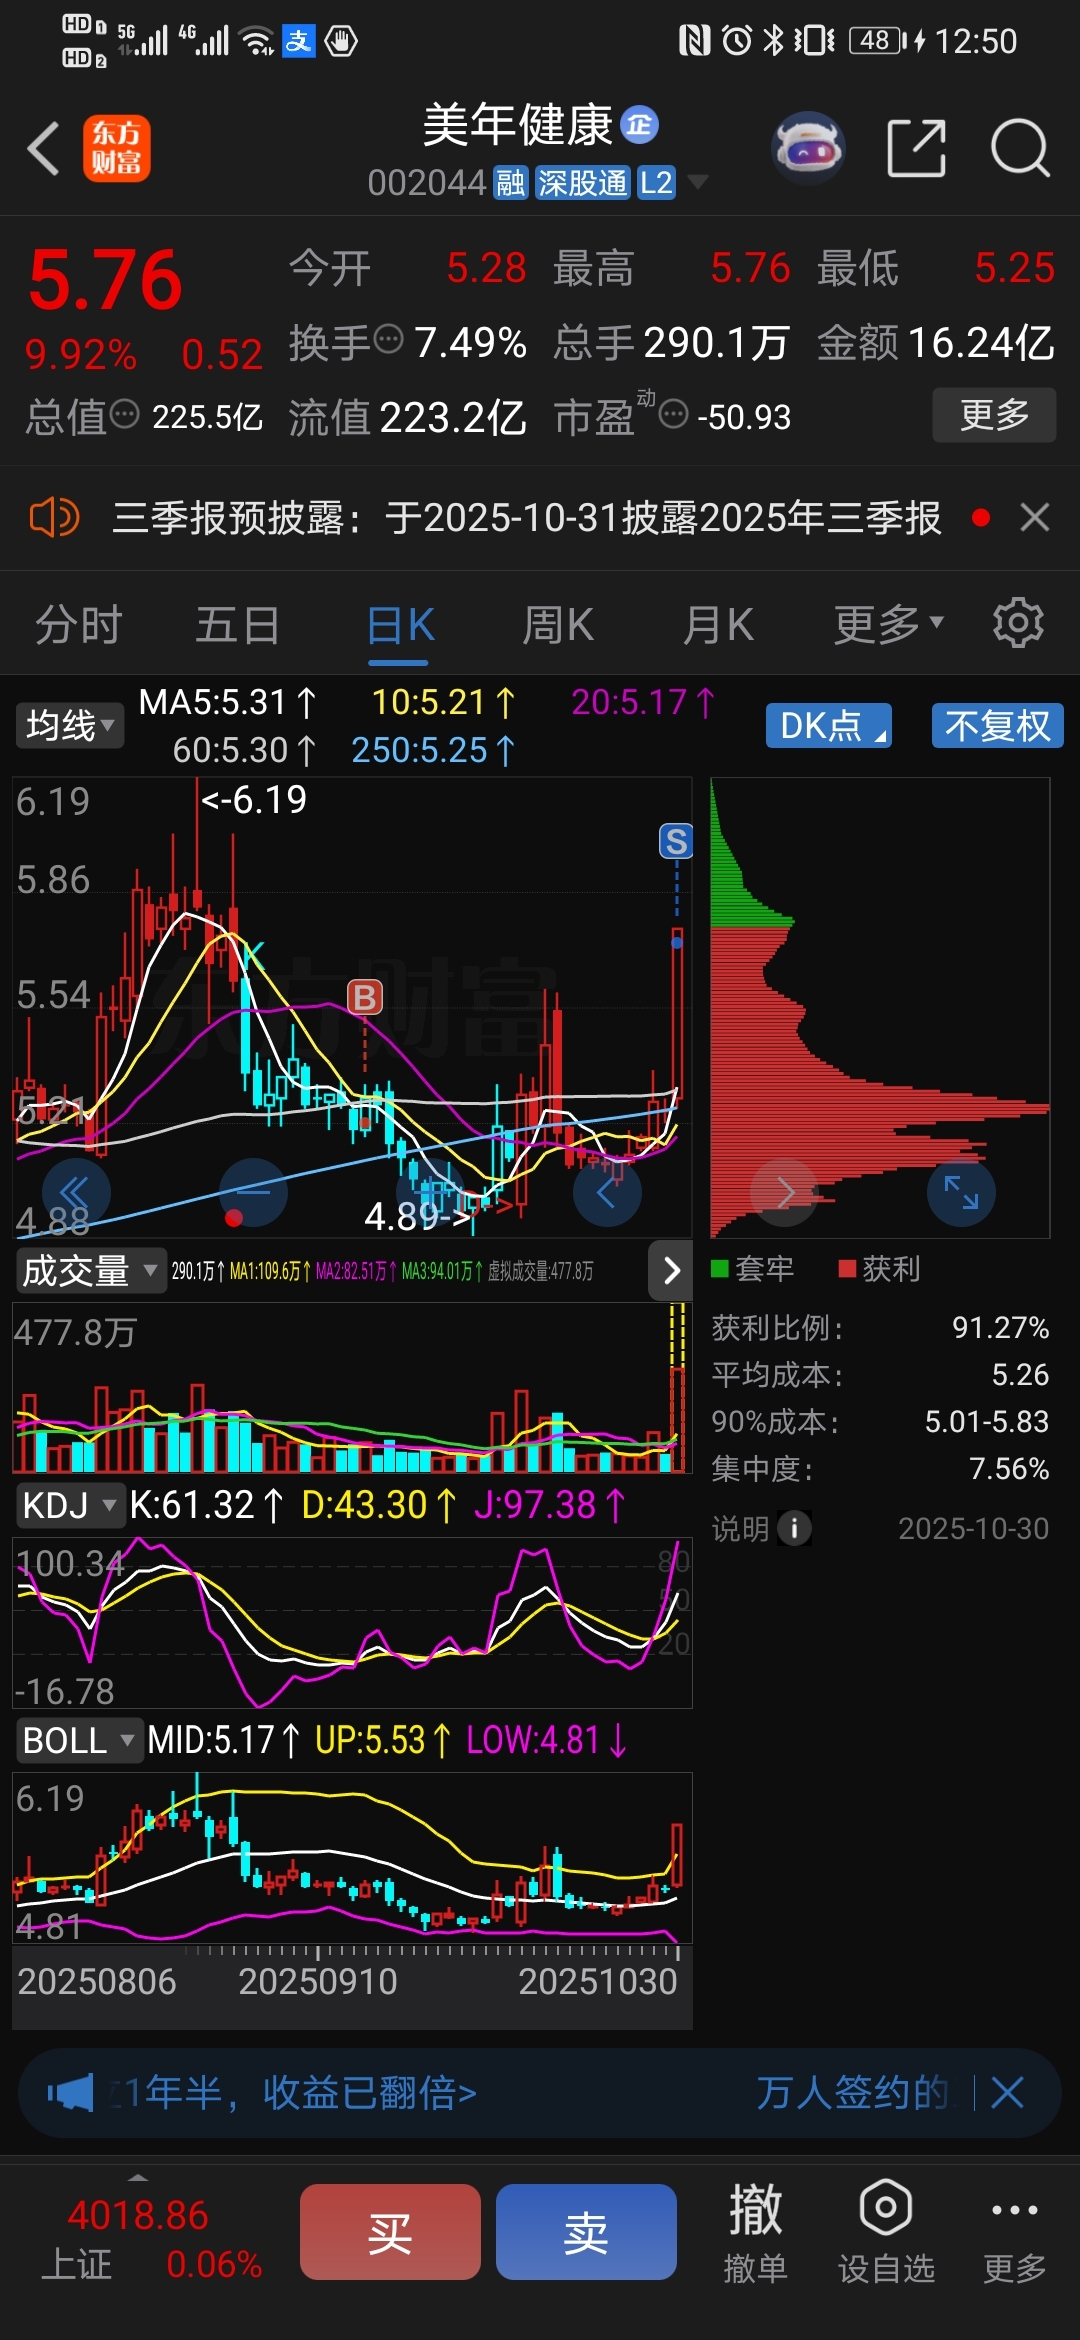The height and width of the screenshot is (2340, 1080).
Task: Tap the share export icon
Action: coord(916,148)
